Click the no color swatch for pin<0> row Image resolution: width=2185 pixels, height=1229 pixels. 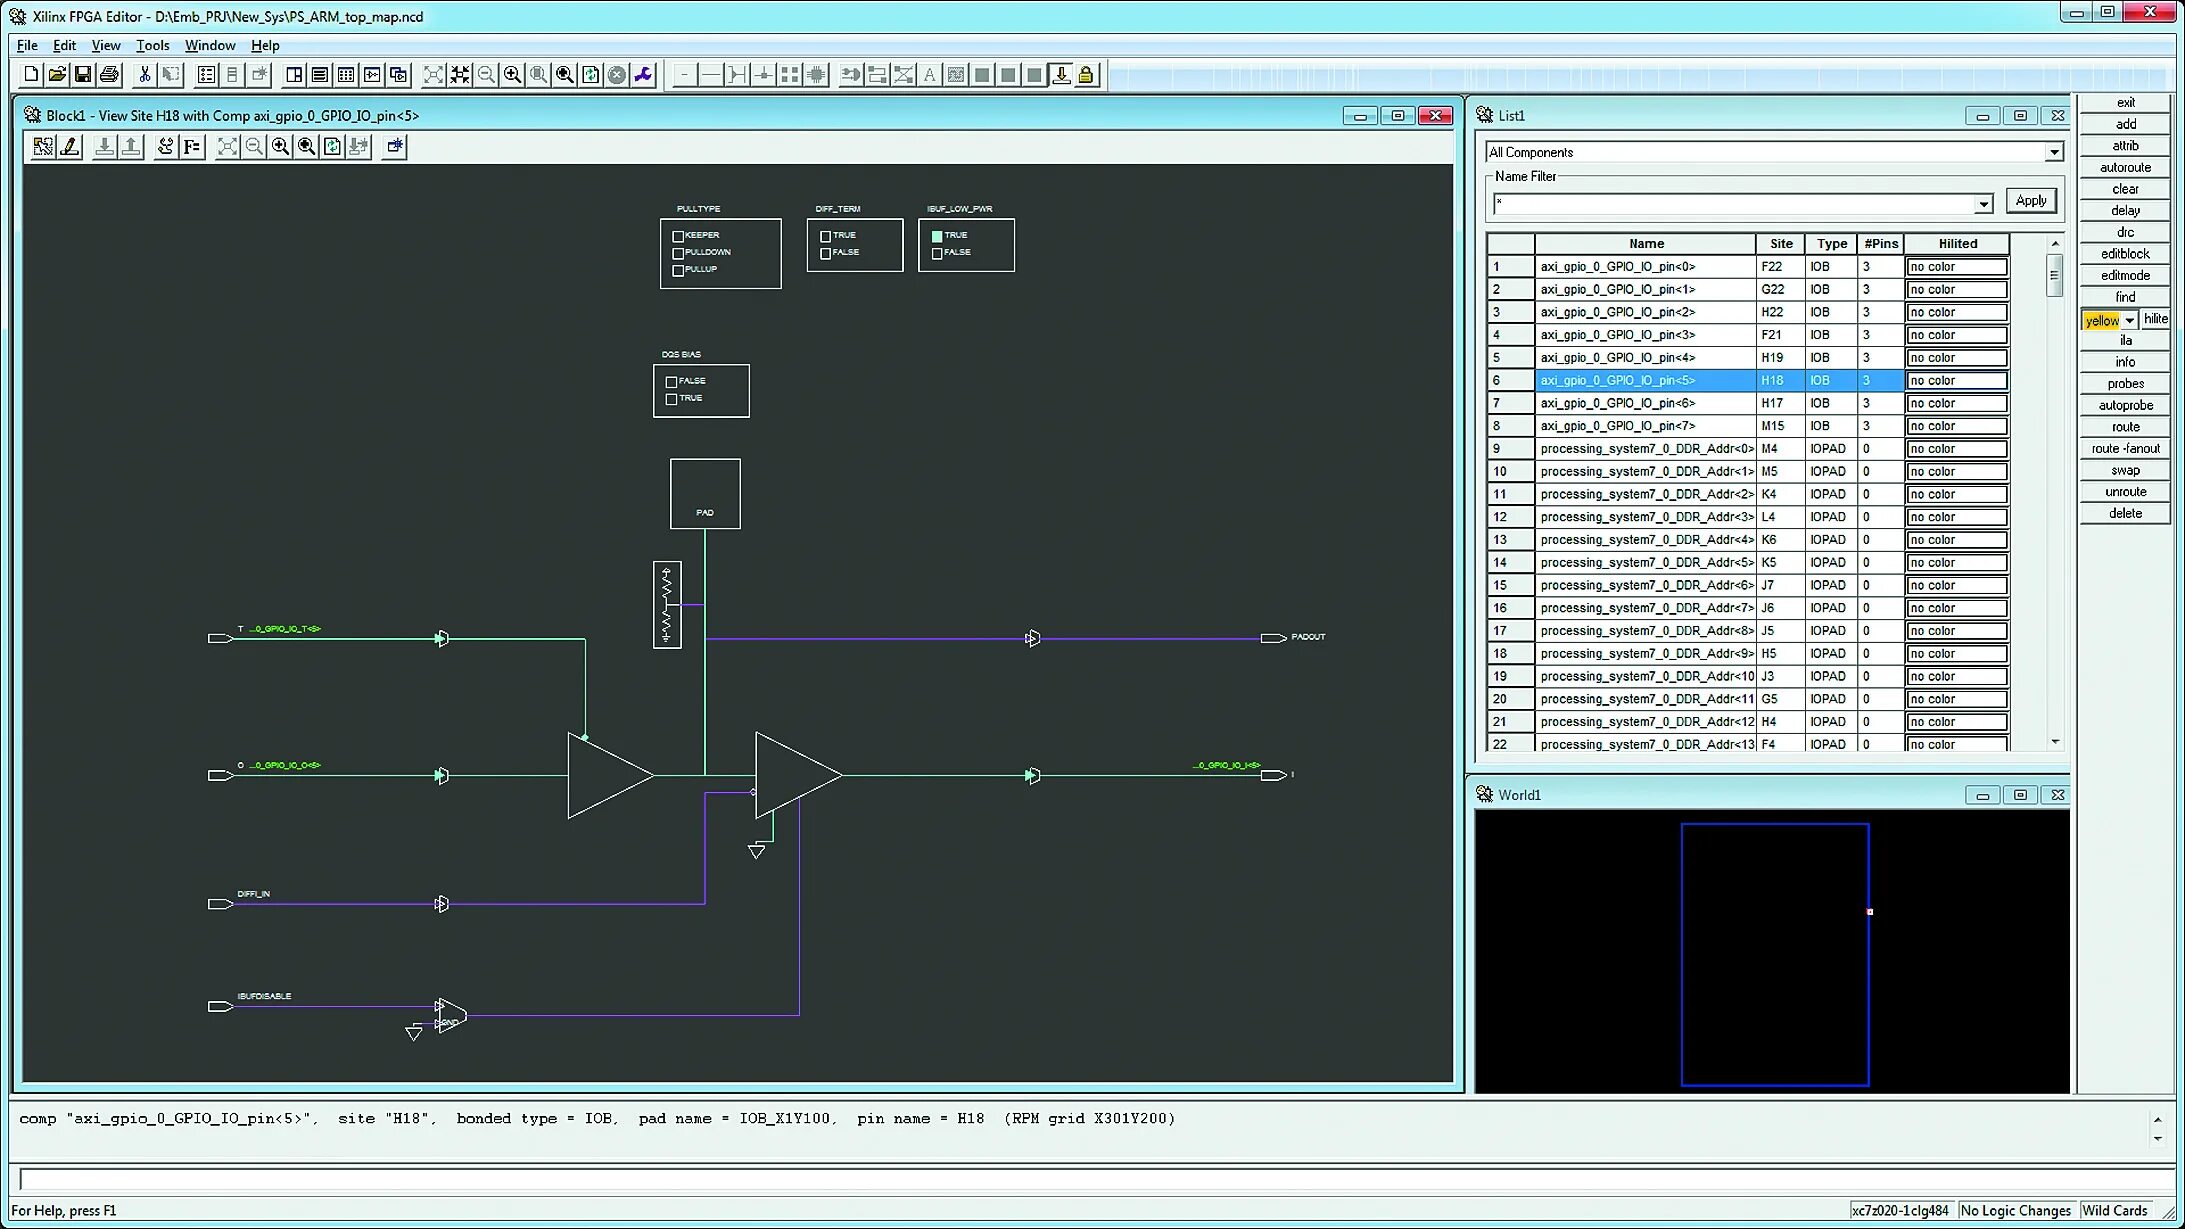pos(1956,267)
